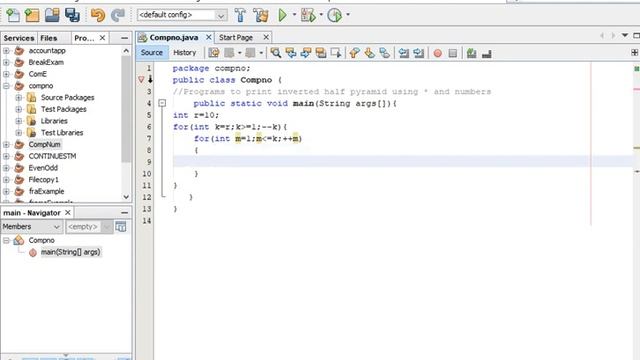Viewport: 640px width, 360px height.
Task: Minimize the Projects window group
Action: click(124, 38)
